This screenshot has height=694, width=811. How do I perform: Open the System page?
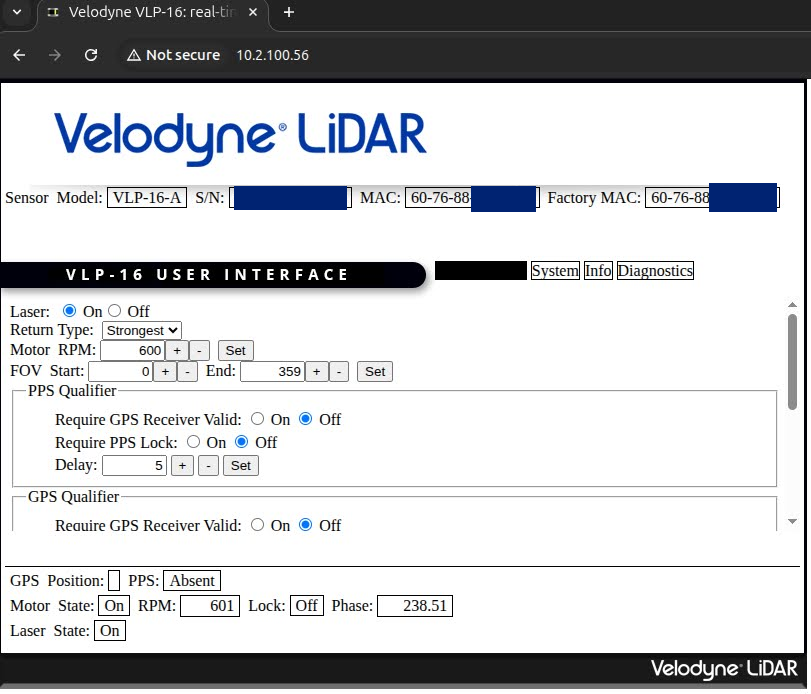(x=555, y=270)
